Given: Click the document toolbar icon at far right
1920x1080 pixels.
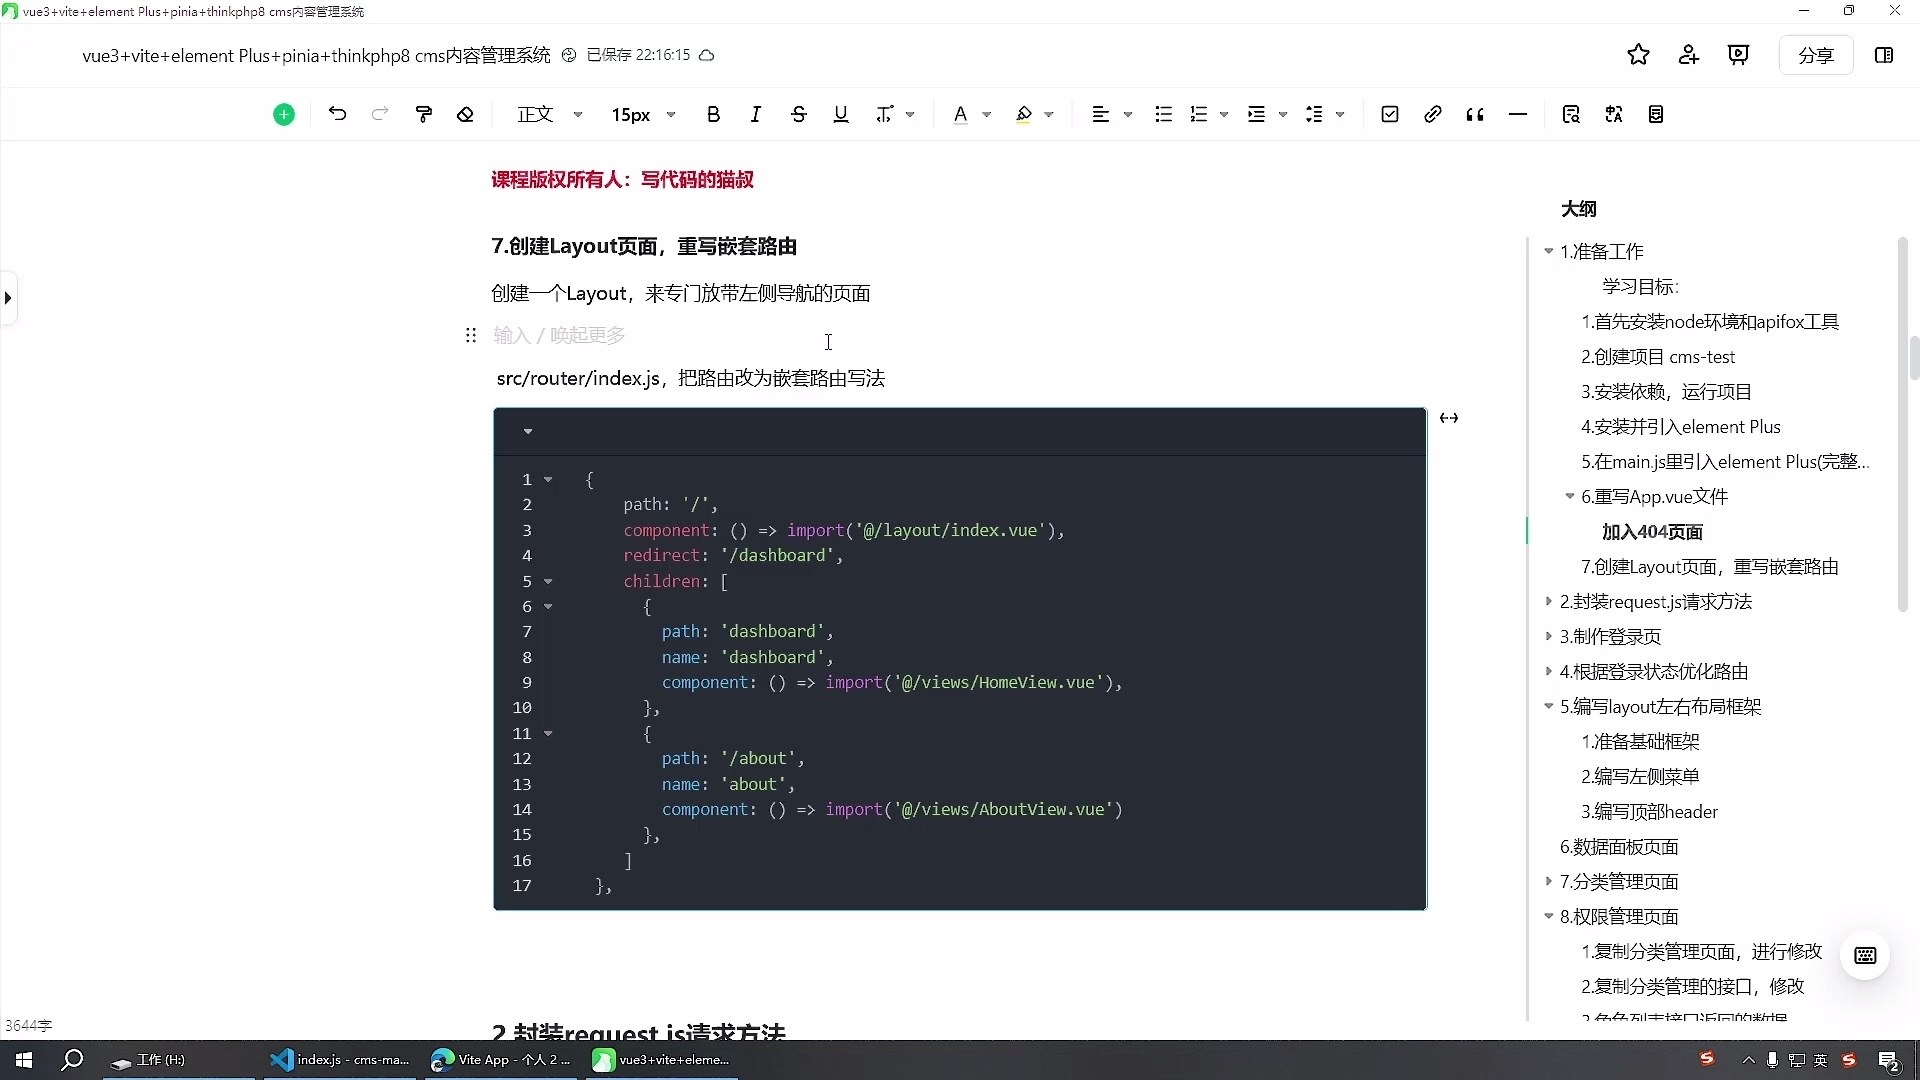Looking at the screenshot, I should click(1656, 114).
